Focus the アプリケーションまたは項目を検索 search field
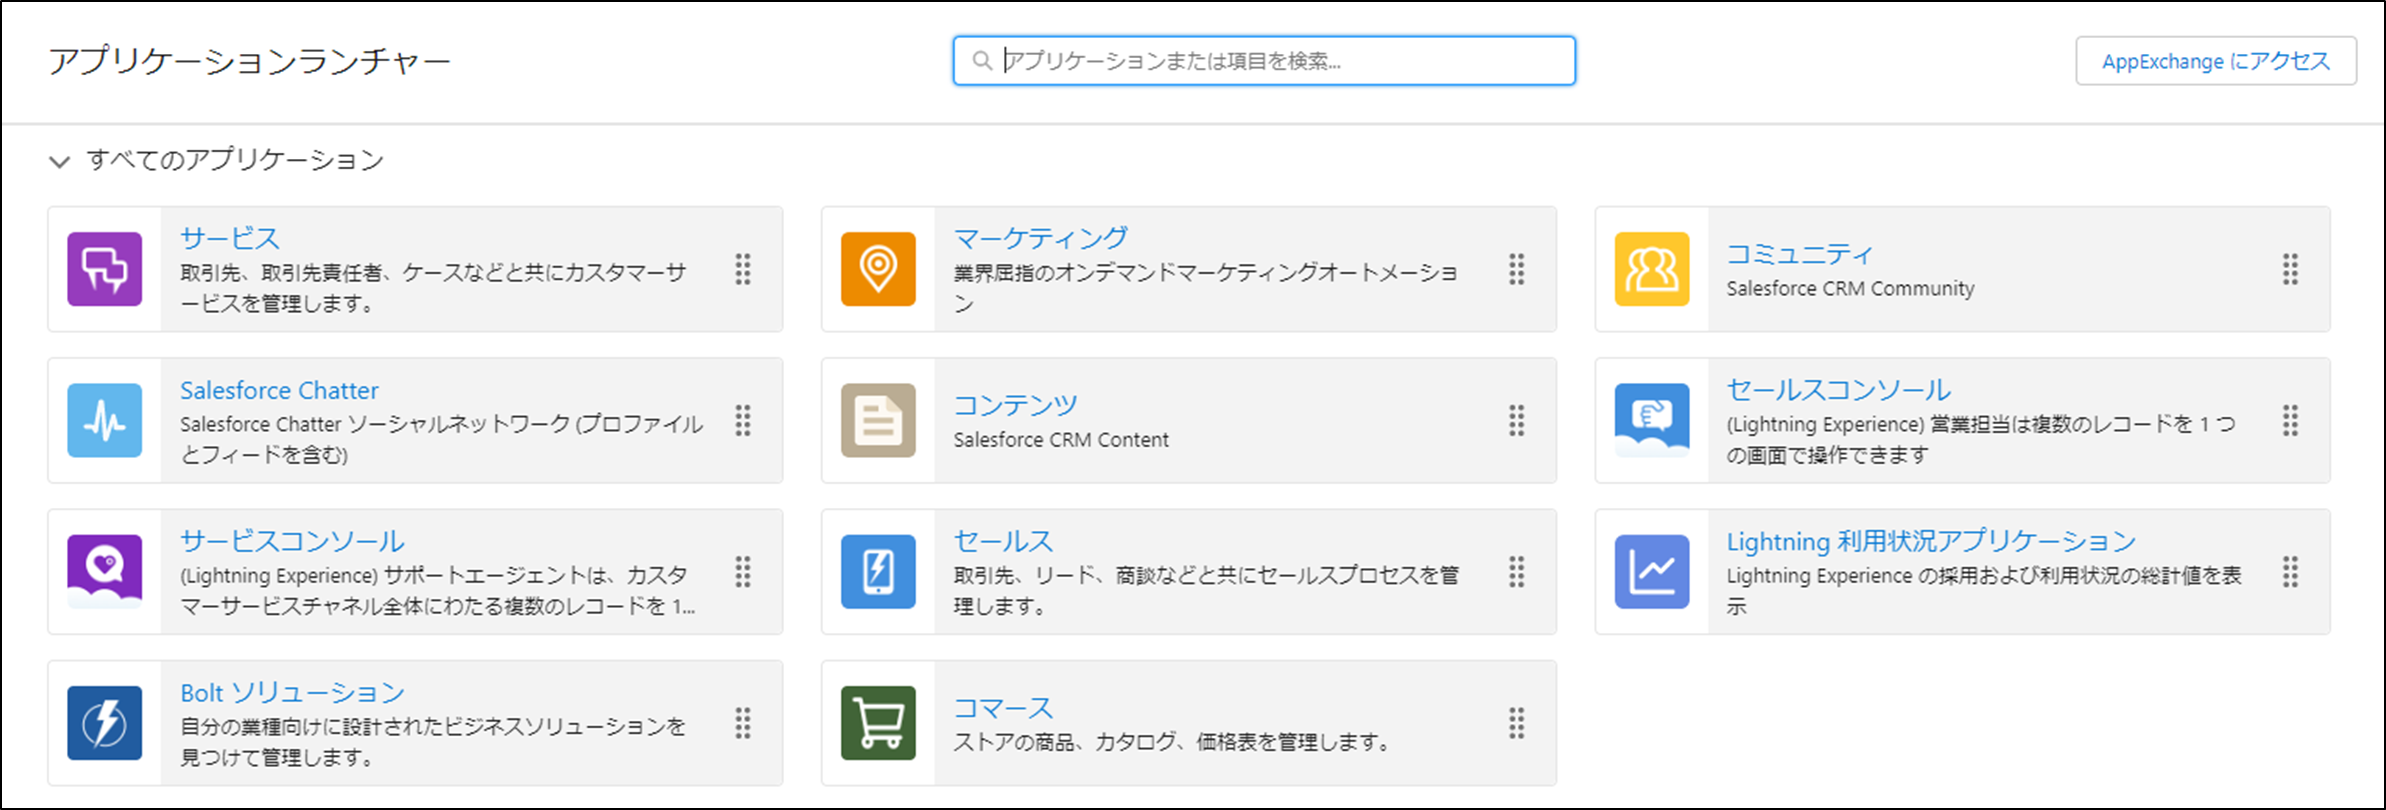This screenshot has width=2386, height=810. [1264, 61]
